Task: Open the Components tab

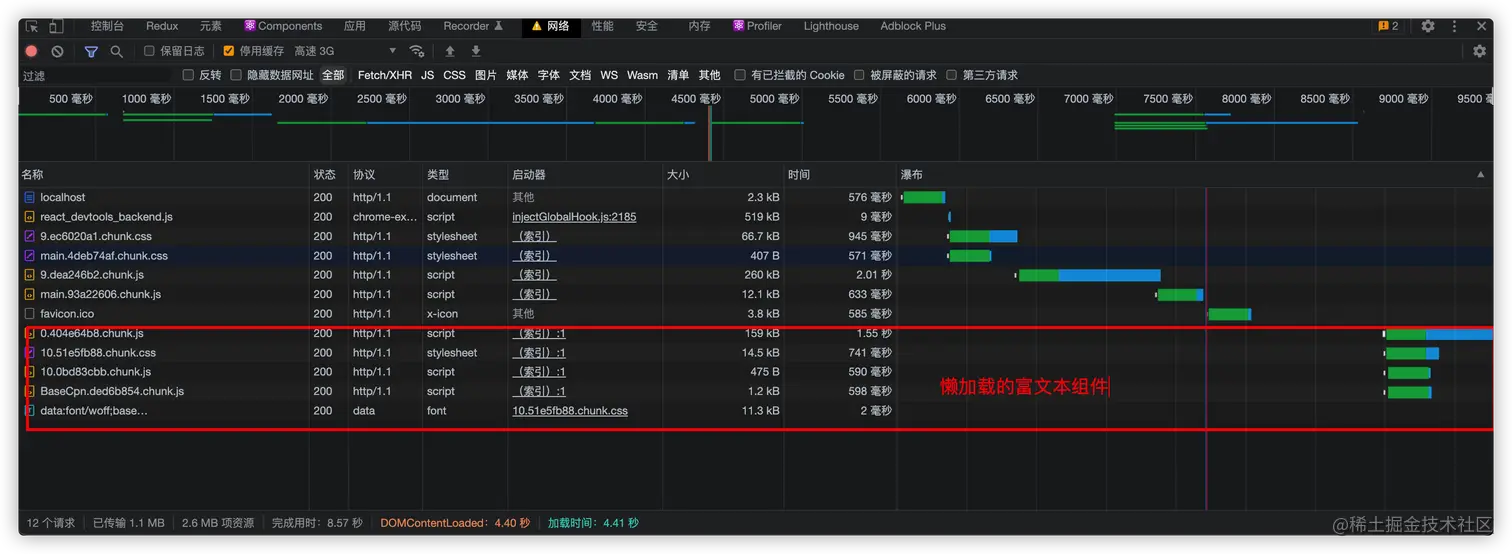Action: coord(283,26)
